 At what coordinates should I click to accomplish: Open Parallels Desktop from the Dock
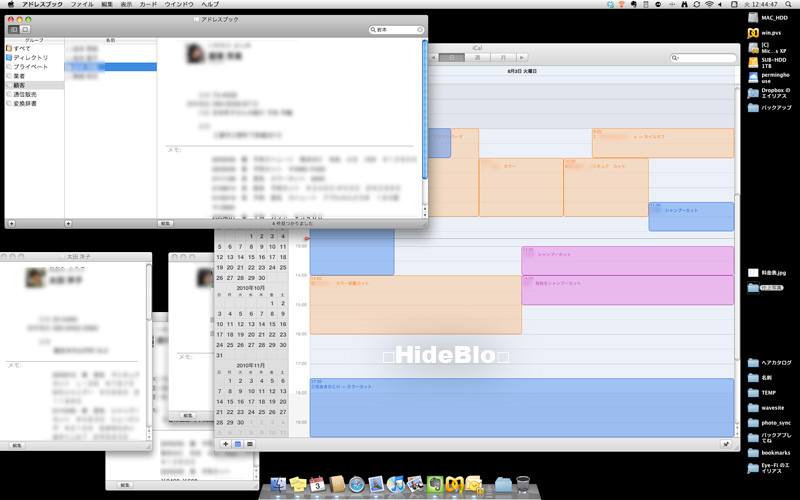coord(455,483)
